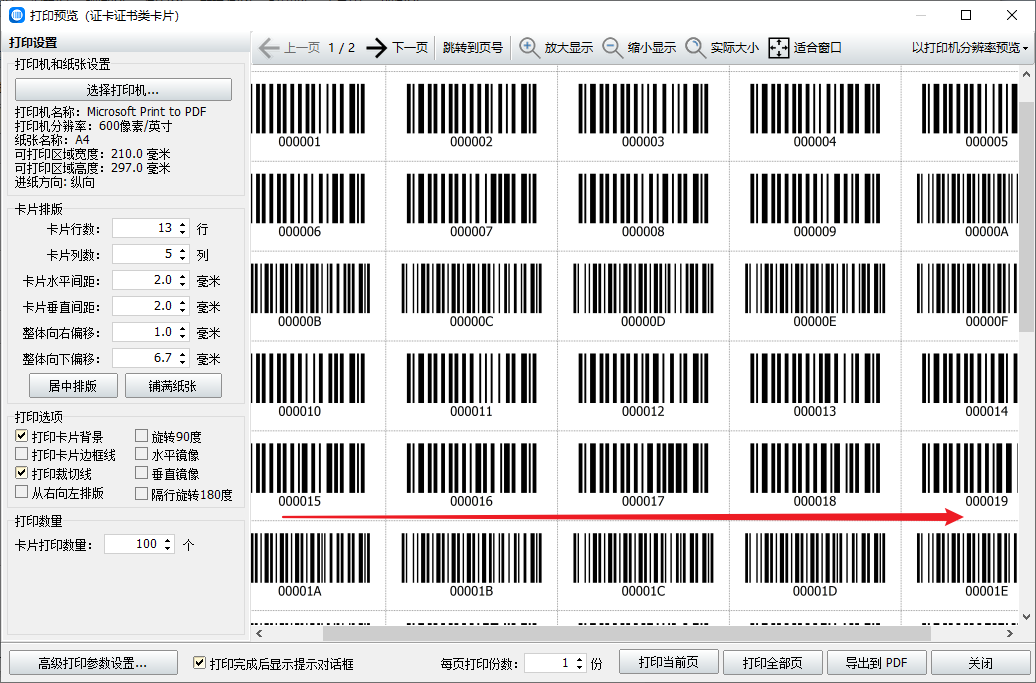Click the 适合窗口 label
1036x683 pixels.
pyautogui.click(x=817, y=48)
